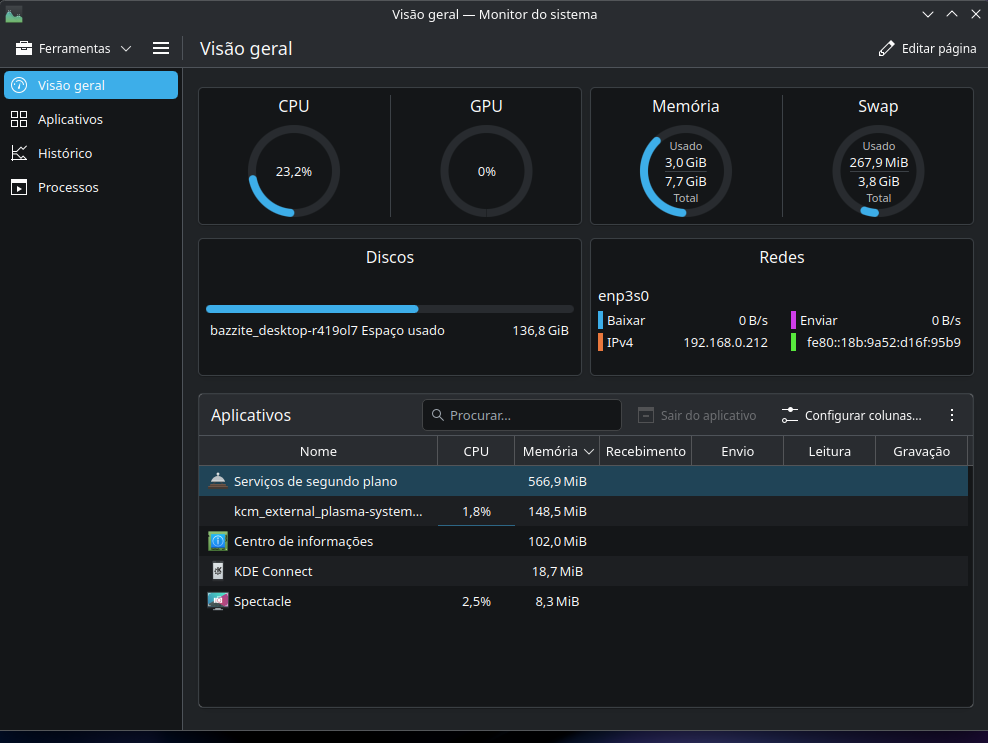Click the IPv4 orange color indicator
Viewport: 988px width, 743px height.
coord(600,342)
